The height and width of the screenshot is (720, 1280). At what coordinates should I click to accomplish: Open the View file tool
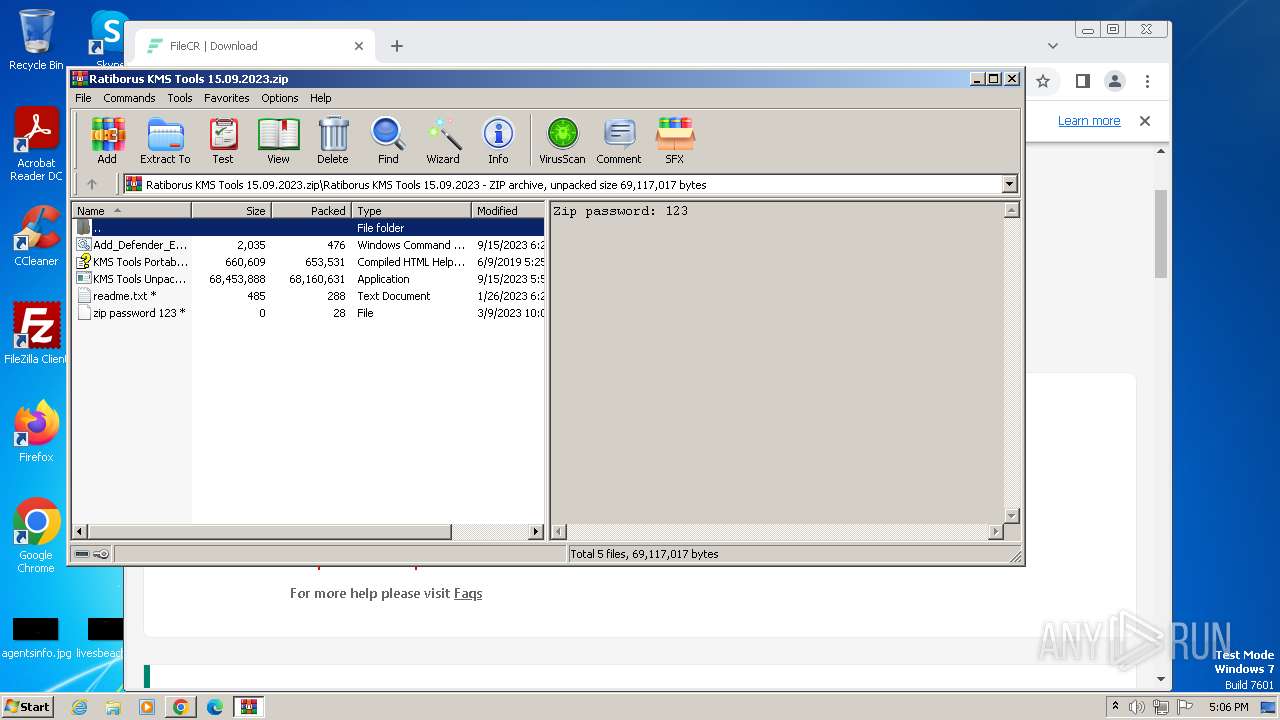[x=278, y=140]
